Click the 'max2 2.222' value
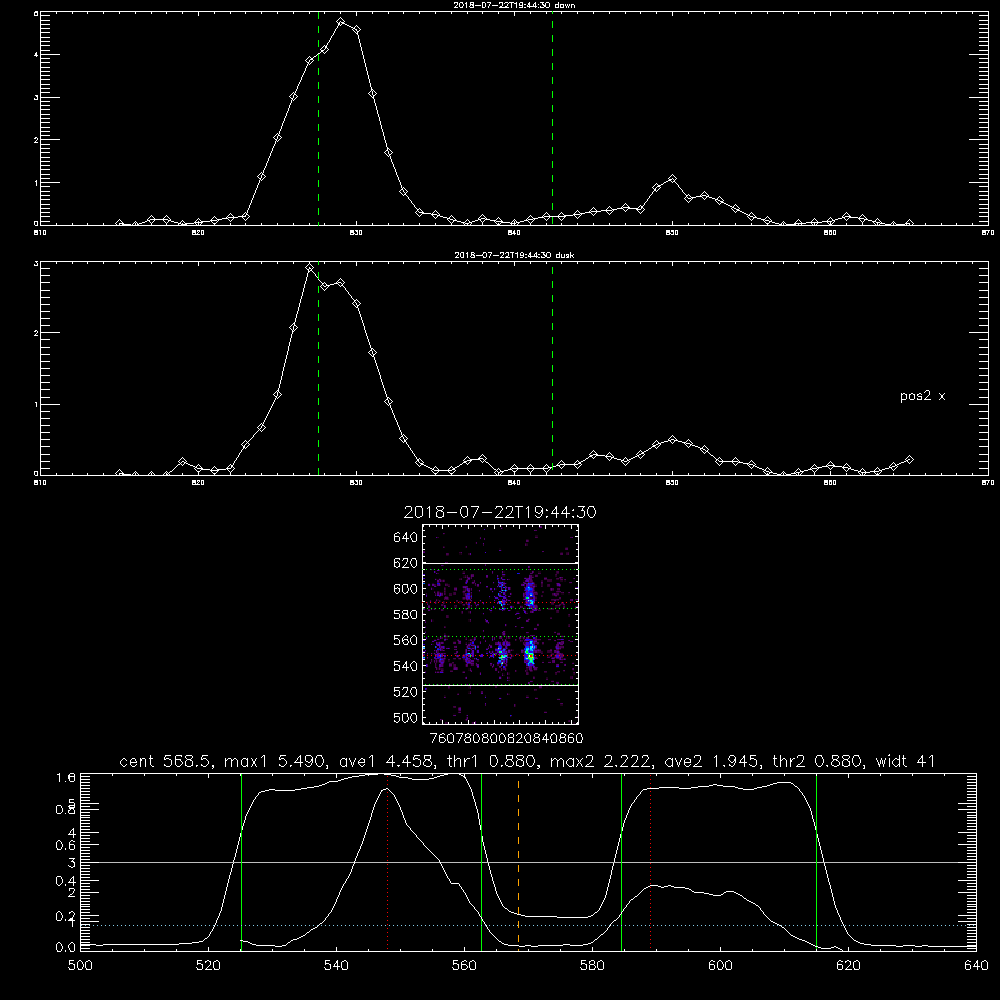The image size is (1000, 1000). pyautogui.click(x=601, y=761)
